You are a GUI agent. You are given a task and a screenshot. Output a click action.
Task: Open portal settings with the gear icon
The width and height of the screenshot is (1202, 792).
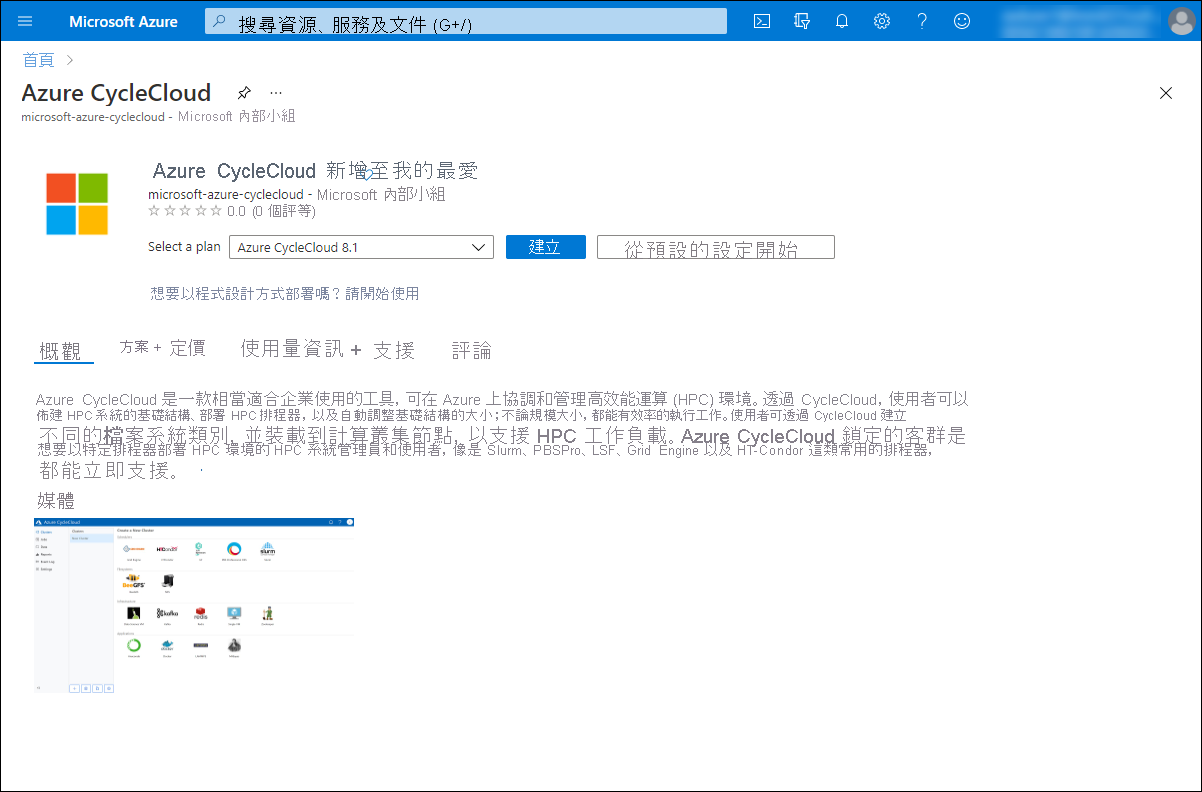[881, 20]
